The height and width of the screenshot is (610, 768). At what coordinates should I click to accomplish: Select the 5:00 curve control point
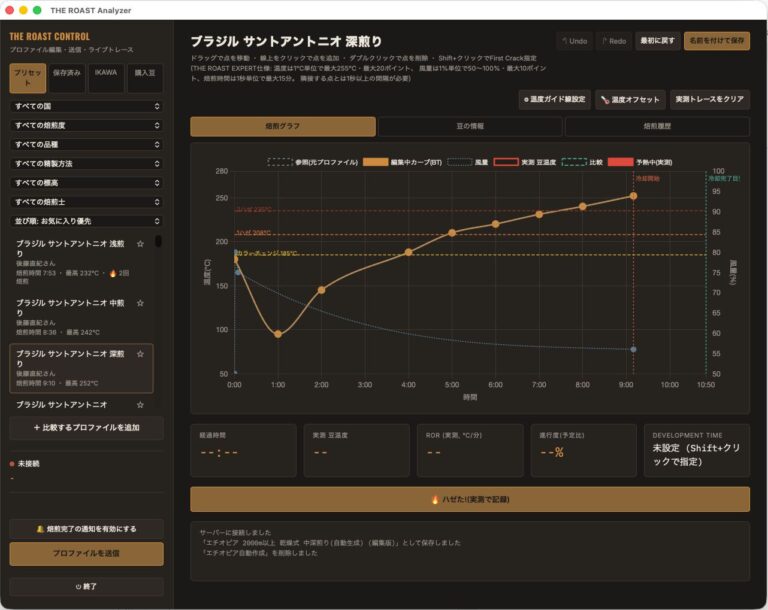452,233
